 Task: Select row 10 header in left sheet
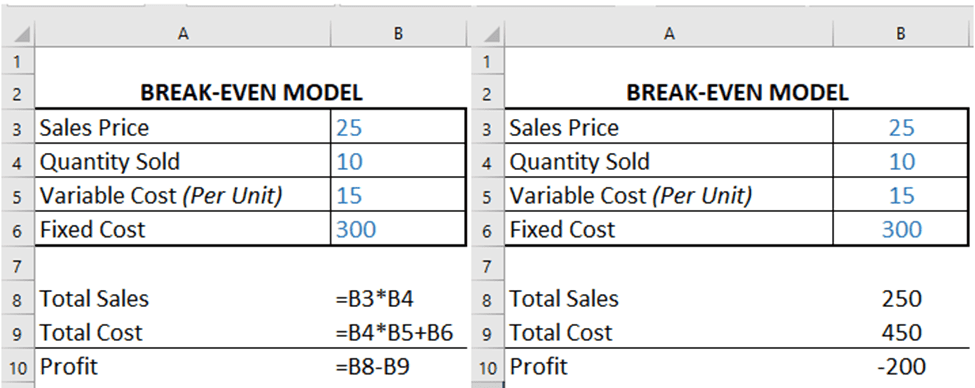[x=17, y=368]
